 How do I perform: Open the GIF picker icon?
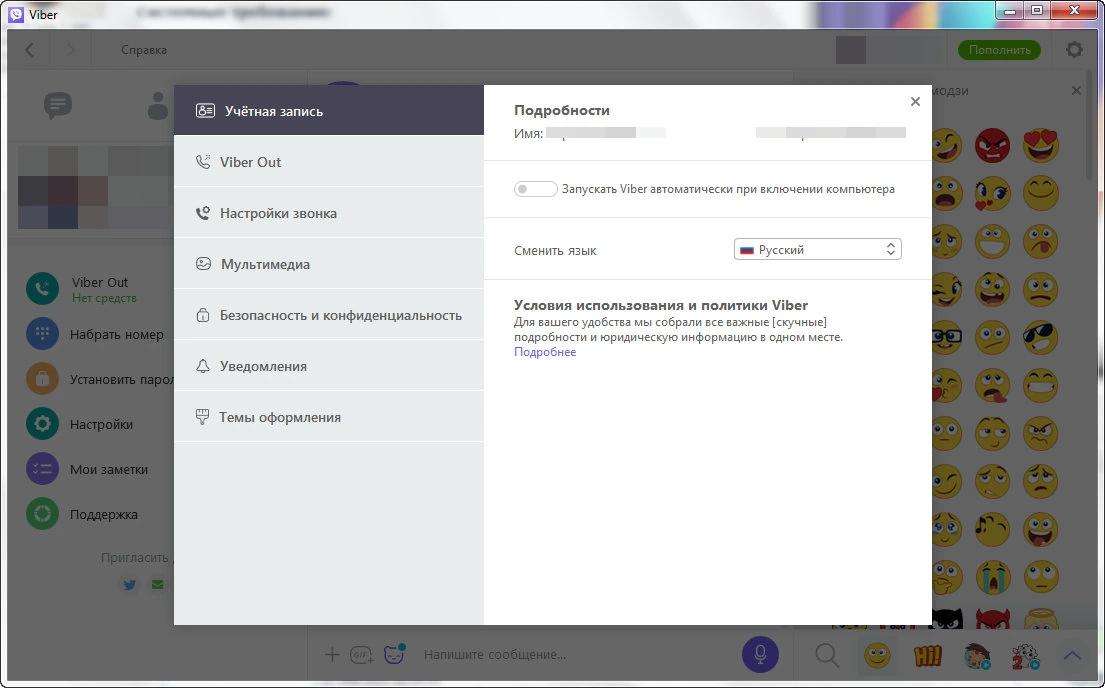[x=362, y=655]
